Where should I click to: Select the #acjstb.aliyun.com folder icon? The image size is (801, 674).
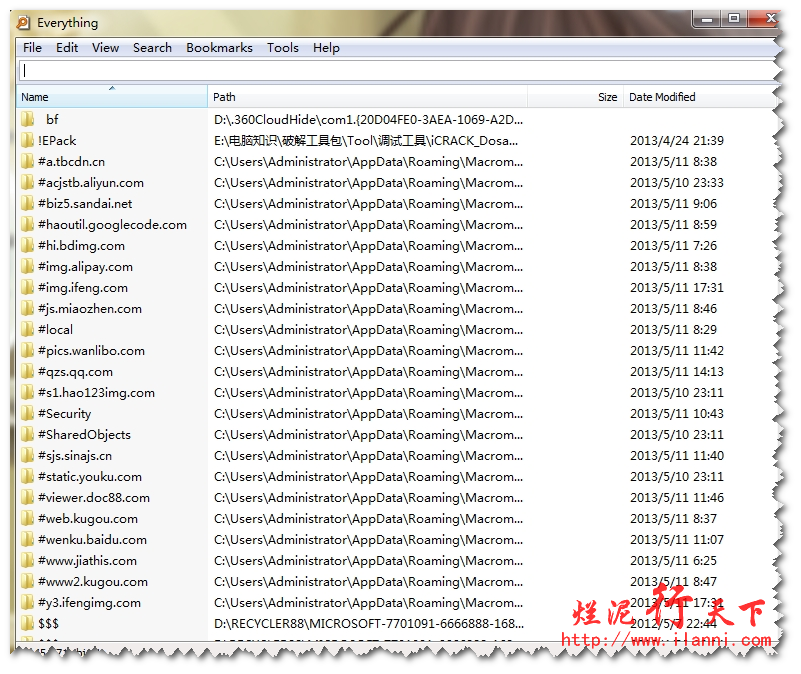(28, 182)
